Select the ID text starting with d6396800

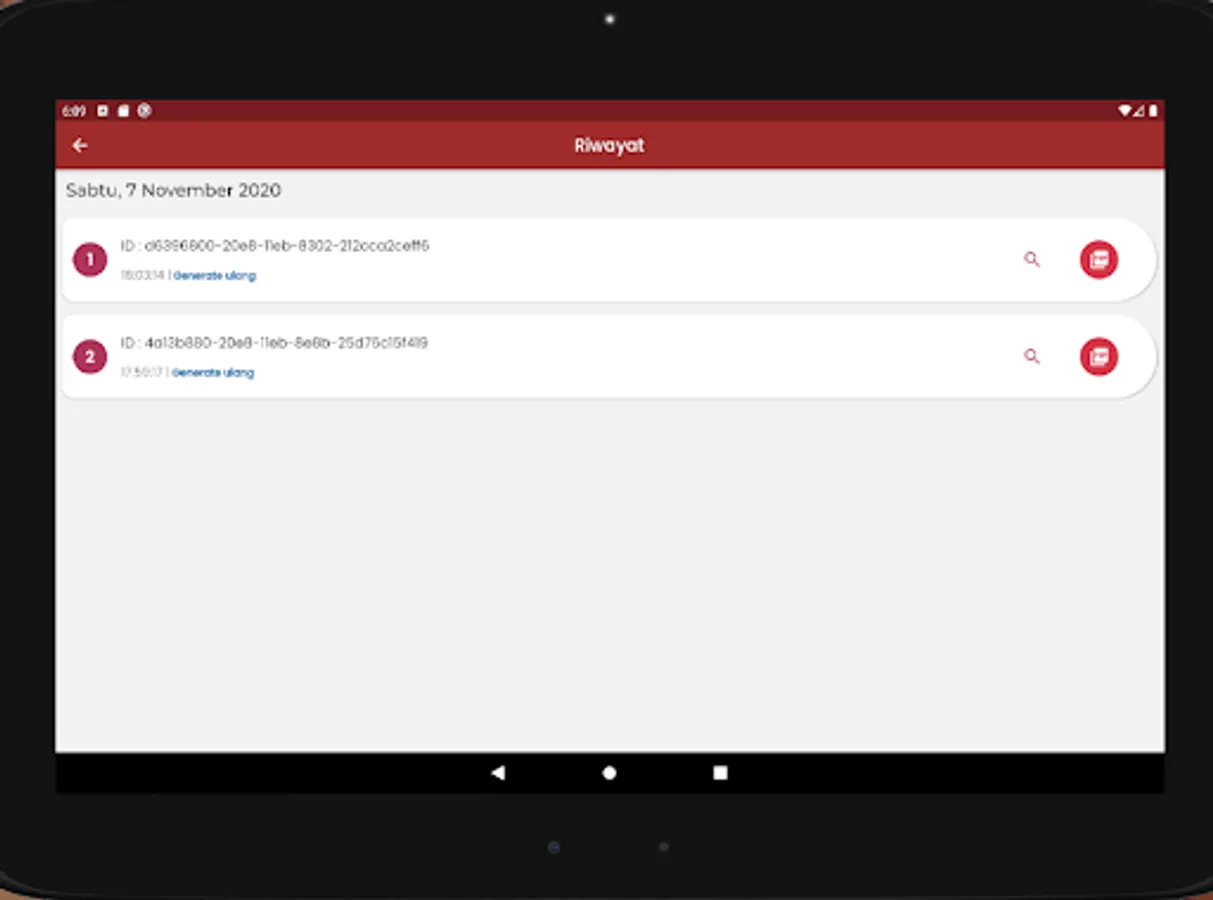(x=275, y=246)
